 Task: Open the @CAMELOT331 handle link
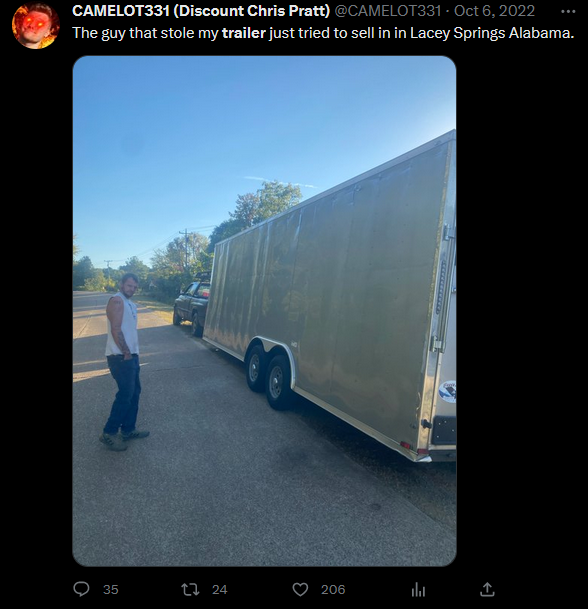tap(388, 11)
